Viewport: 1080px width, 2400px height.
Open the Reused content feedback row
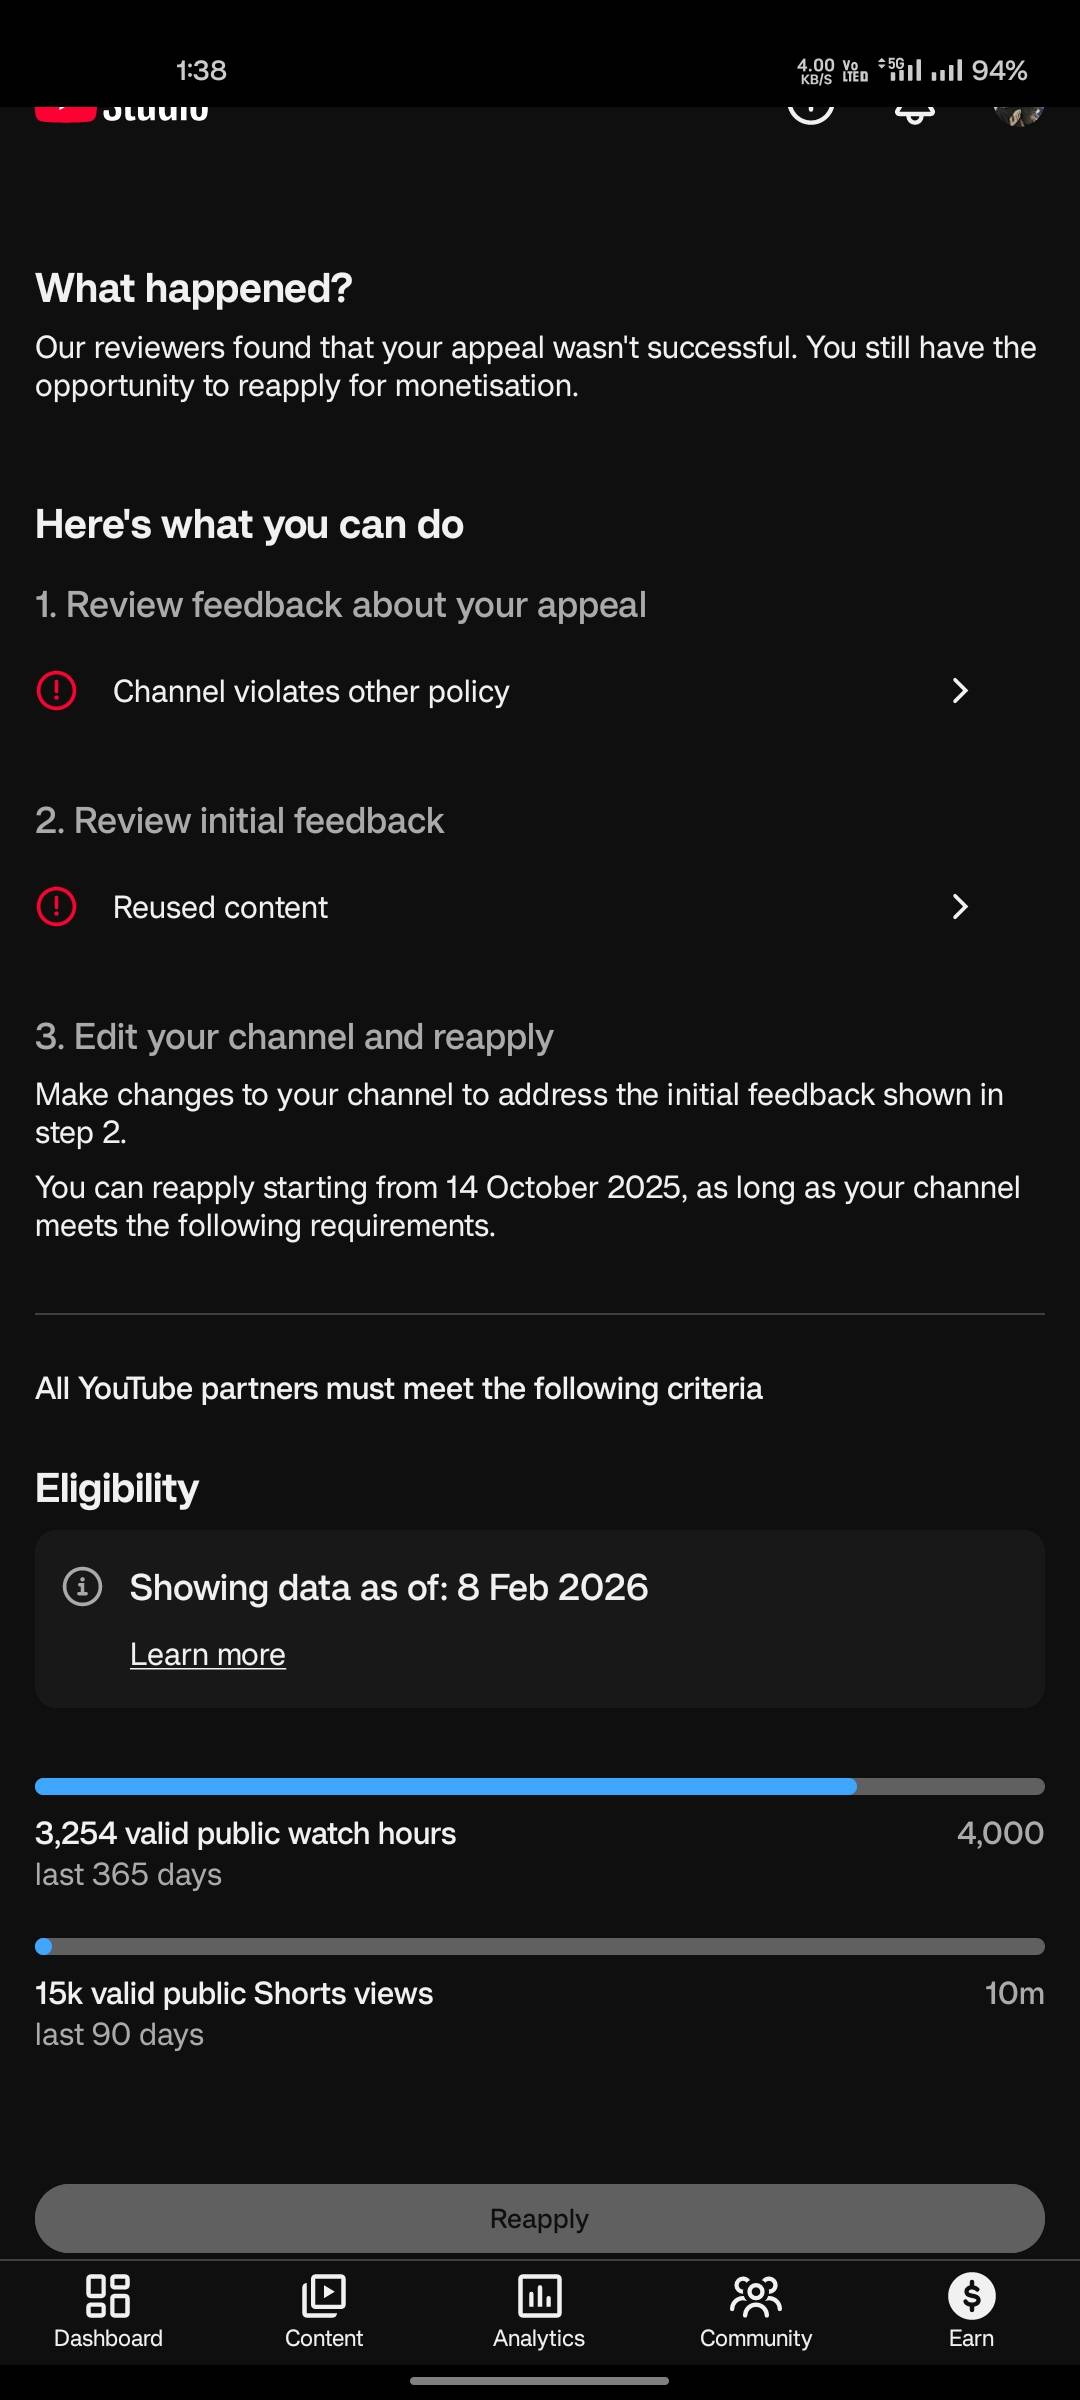click(220, 908)
